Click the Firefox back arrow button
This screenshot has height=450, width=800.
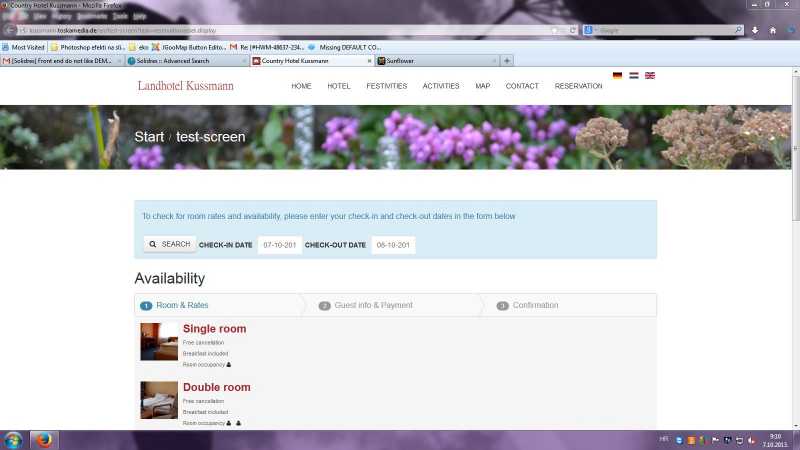[11, 30]
